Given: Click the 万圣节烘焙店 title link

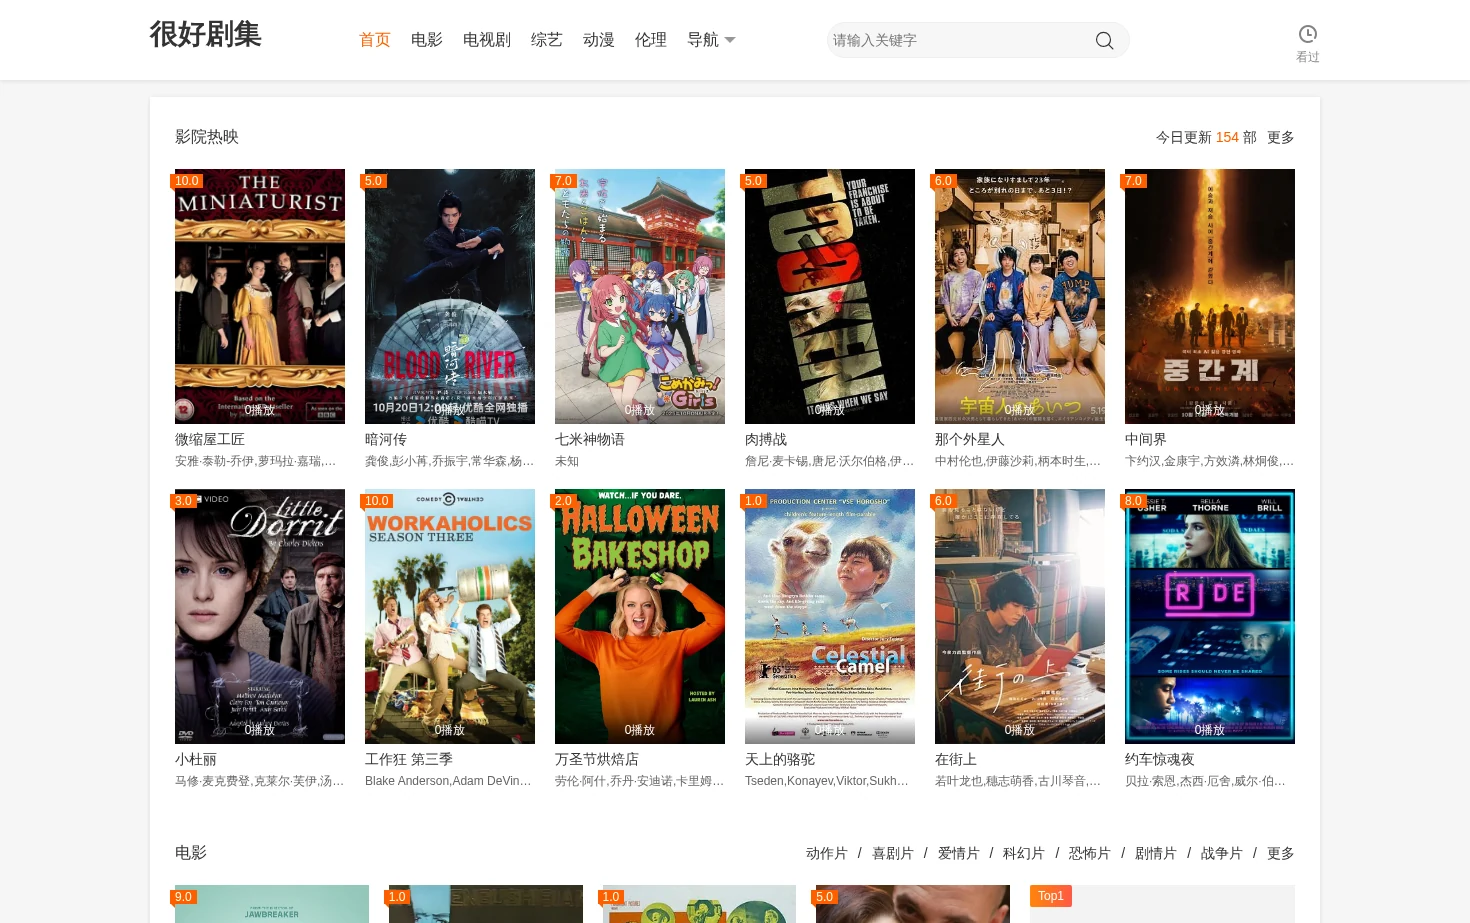Looking at the screenshot, I should [597, 759].
